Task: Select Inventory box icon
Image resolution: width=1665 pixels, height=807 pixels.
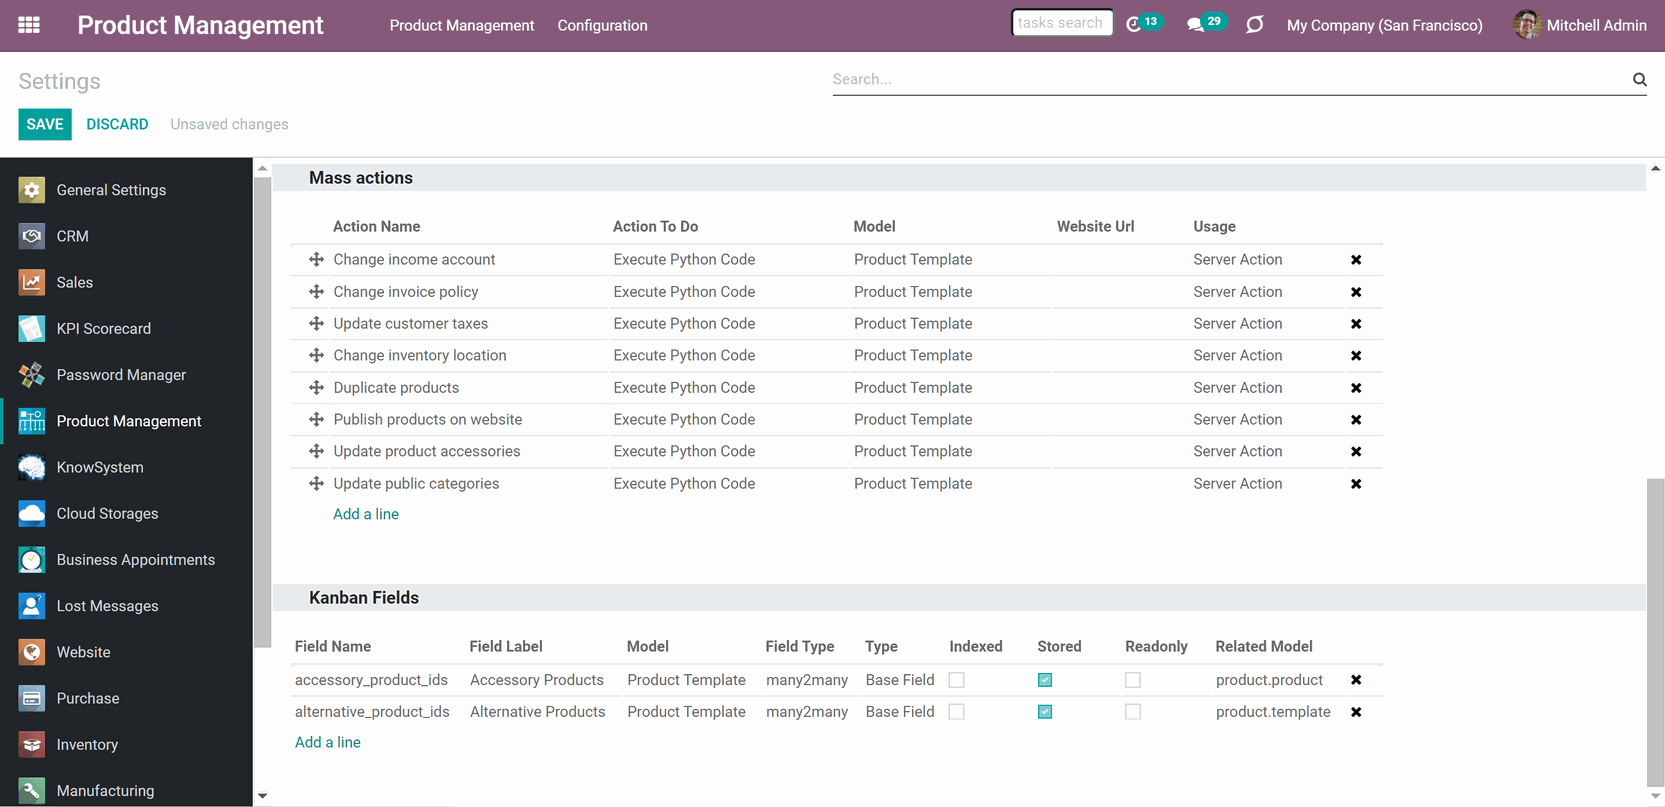Action: coord(32,745)
